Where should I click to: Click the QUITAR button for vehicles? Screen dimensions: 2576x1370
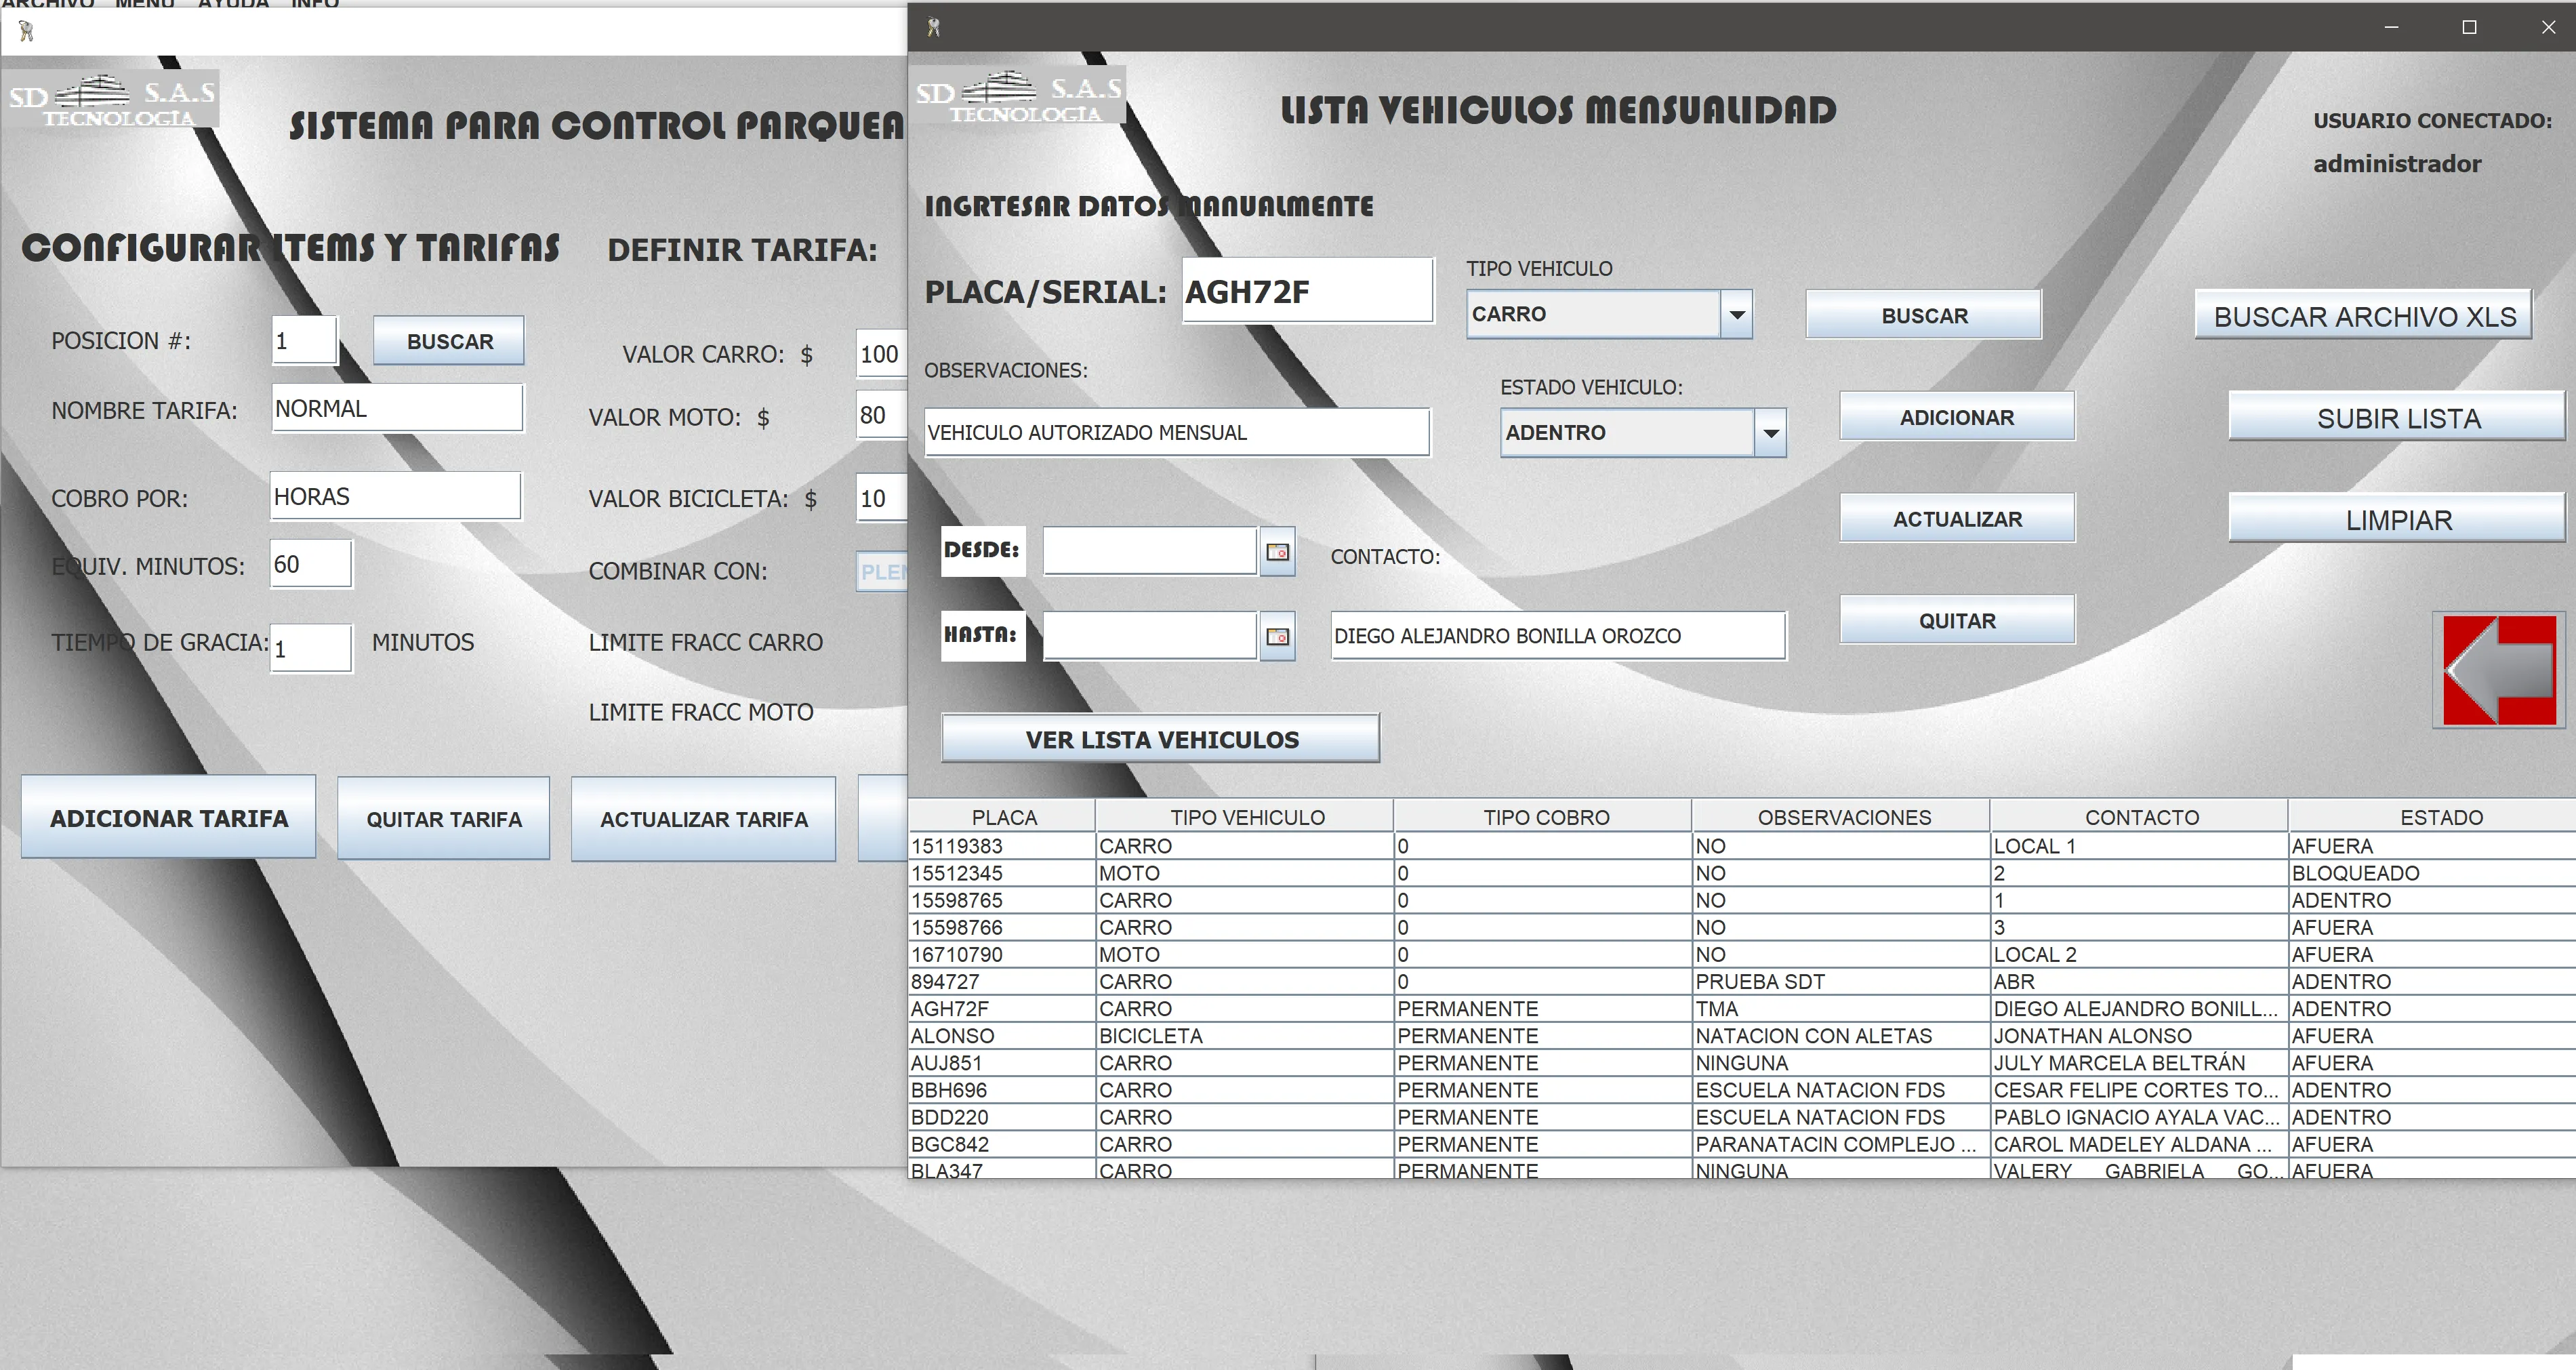click(1957, 620)
